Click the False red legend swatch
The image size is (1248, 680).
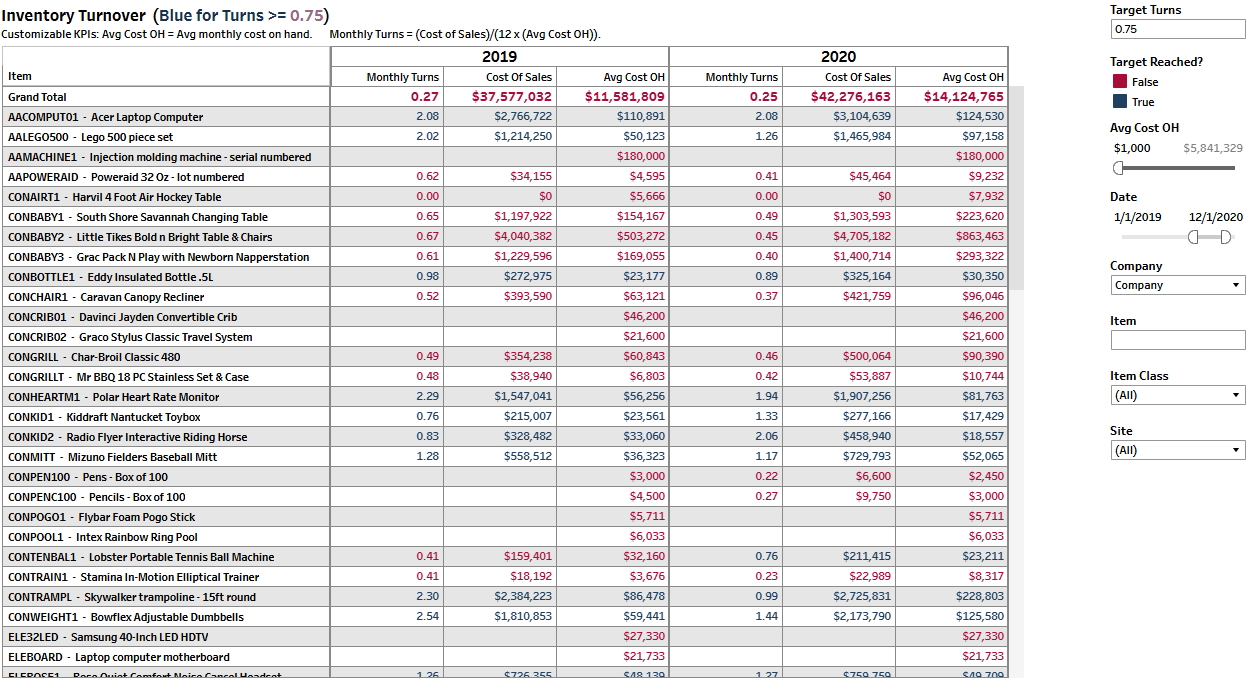pyautogui.click(x=1119, y=82)
